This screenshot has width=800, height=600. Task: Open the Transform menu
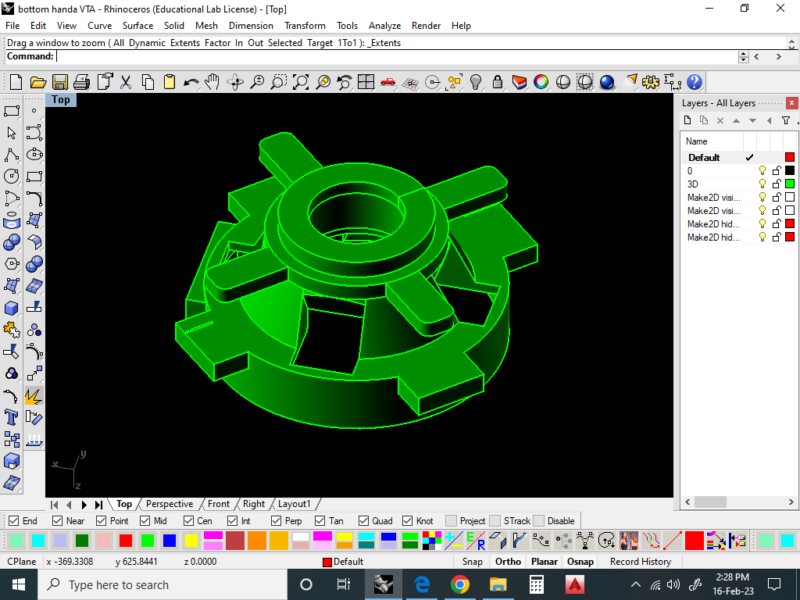[x=305, y=26]
